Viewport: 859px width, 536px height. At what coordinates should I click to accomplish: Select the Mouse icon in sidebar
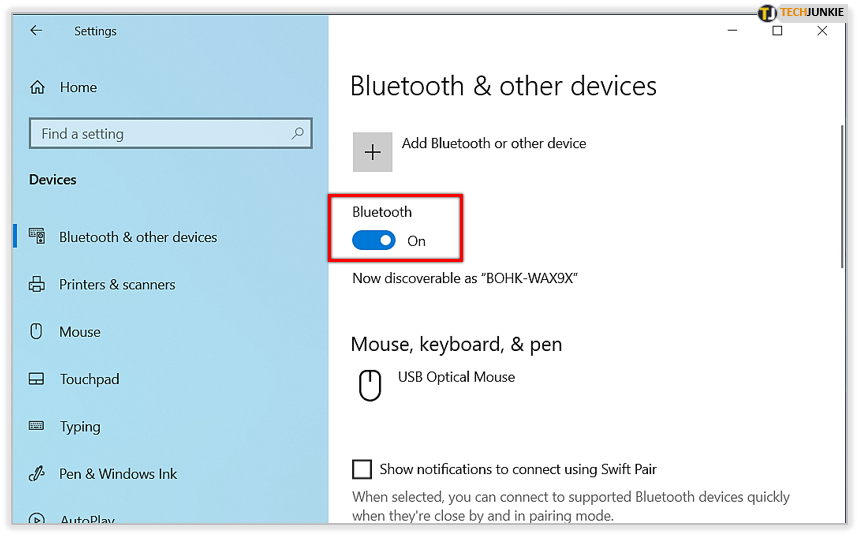point(36,332)
